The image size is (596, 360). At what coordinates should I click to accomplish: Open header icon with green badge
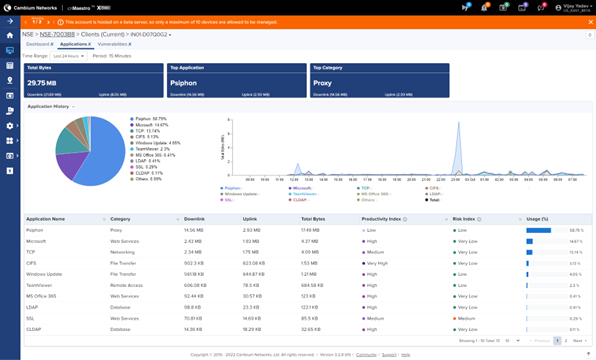tap(503, 8)
